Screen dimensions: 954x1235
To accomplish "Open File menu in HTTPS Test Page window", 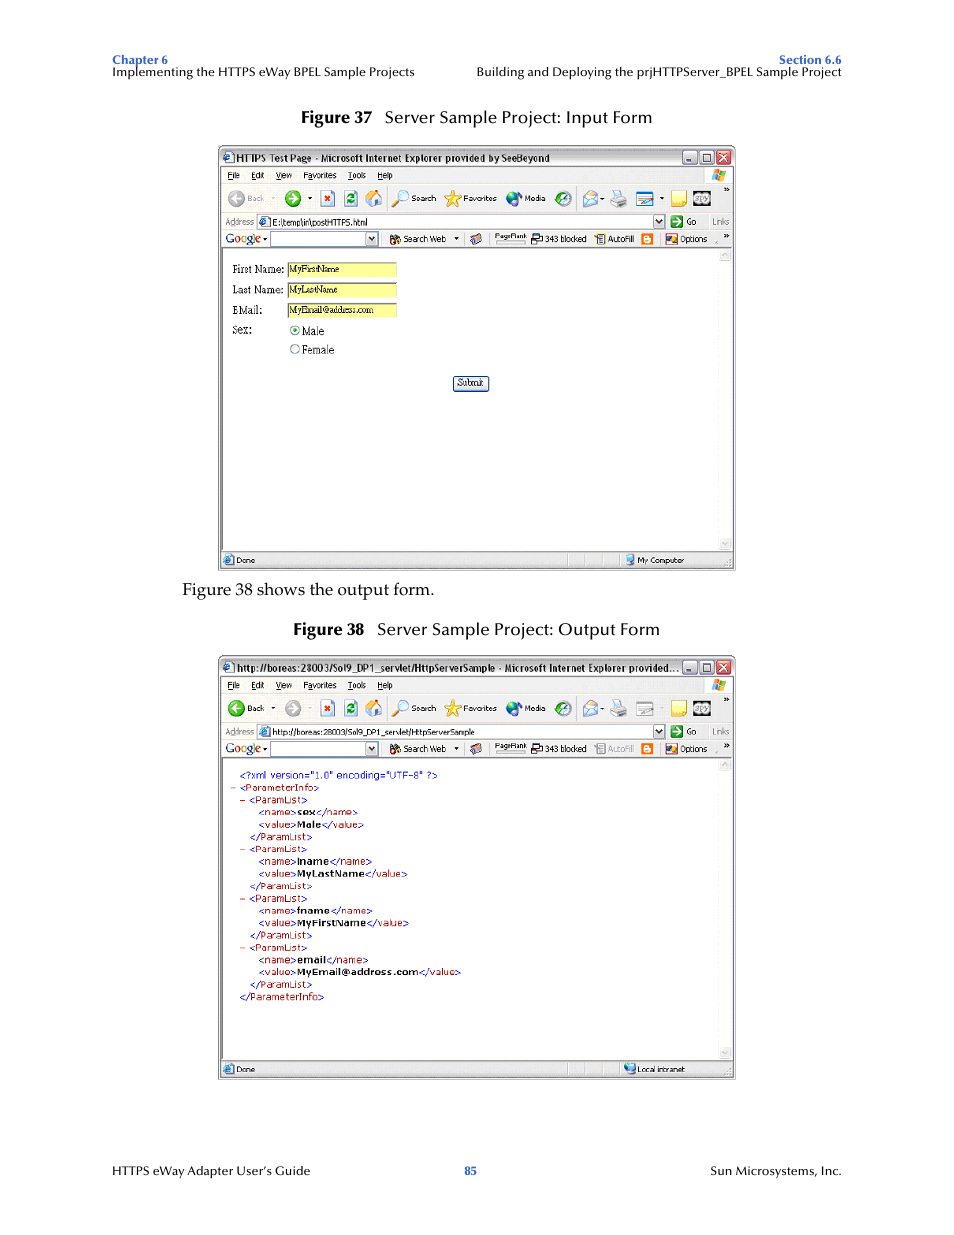I will pos(233,176).
